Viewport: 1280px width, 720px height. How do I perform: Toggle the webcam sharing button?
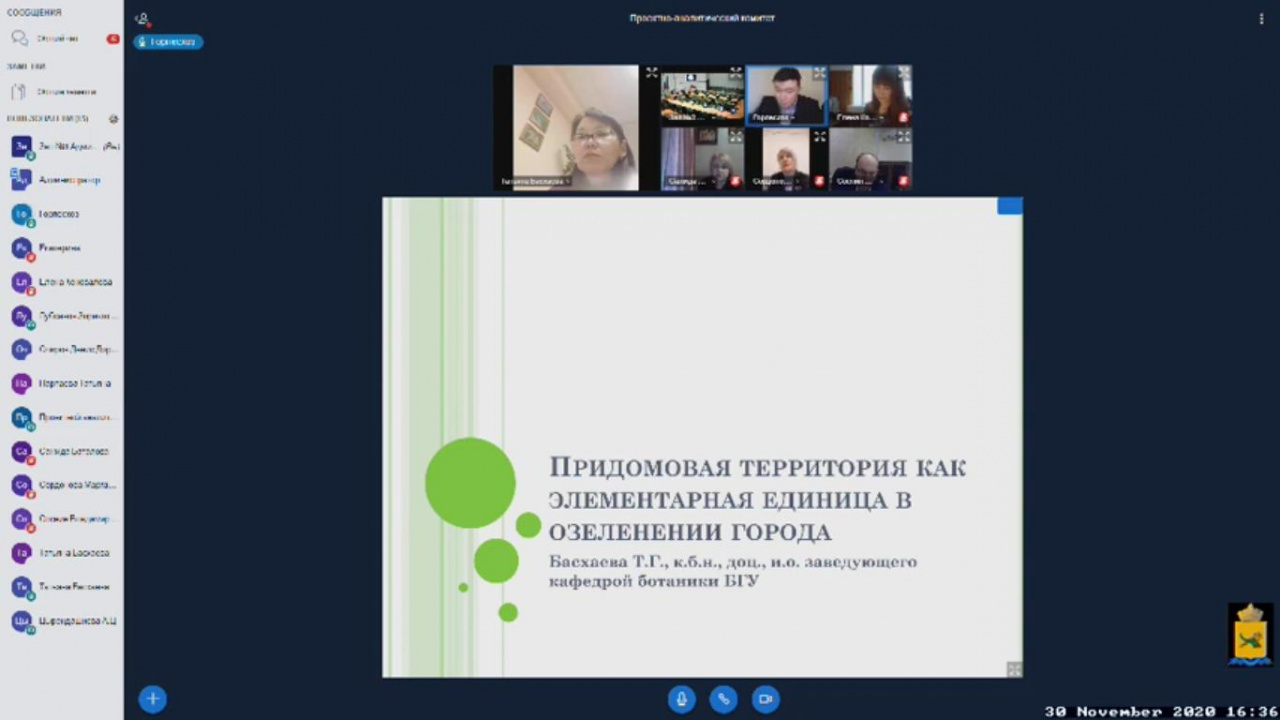point(766,699)
